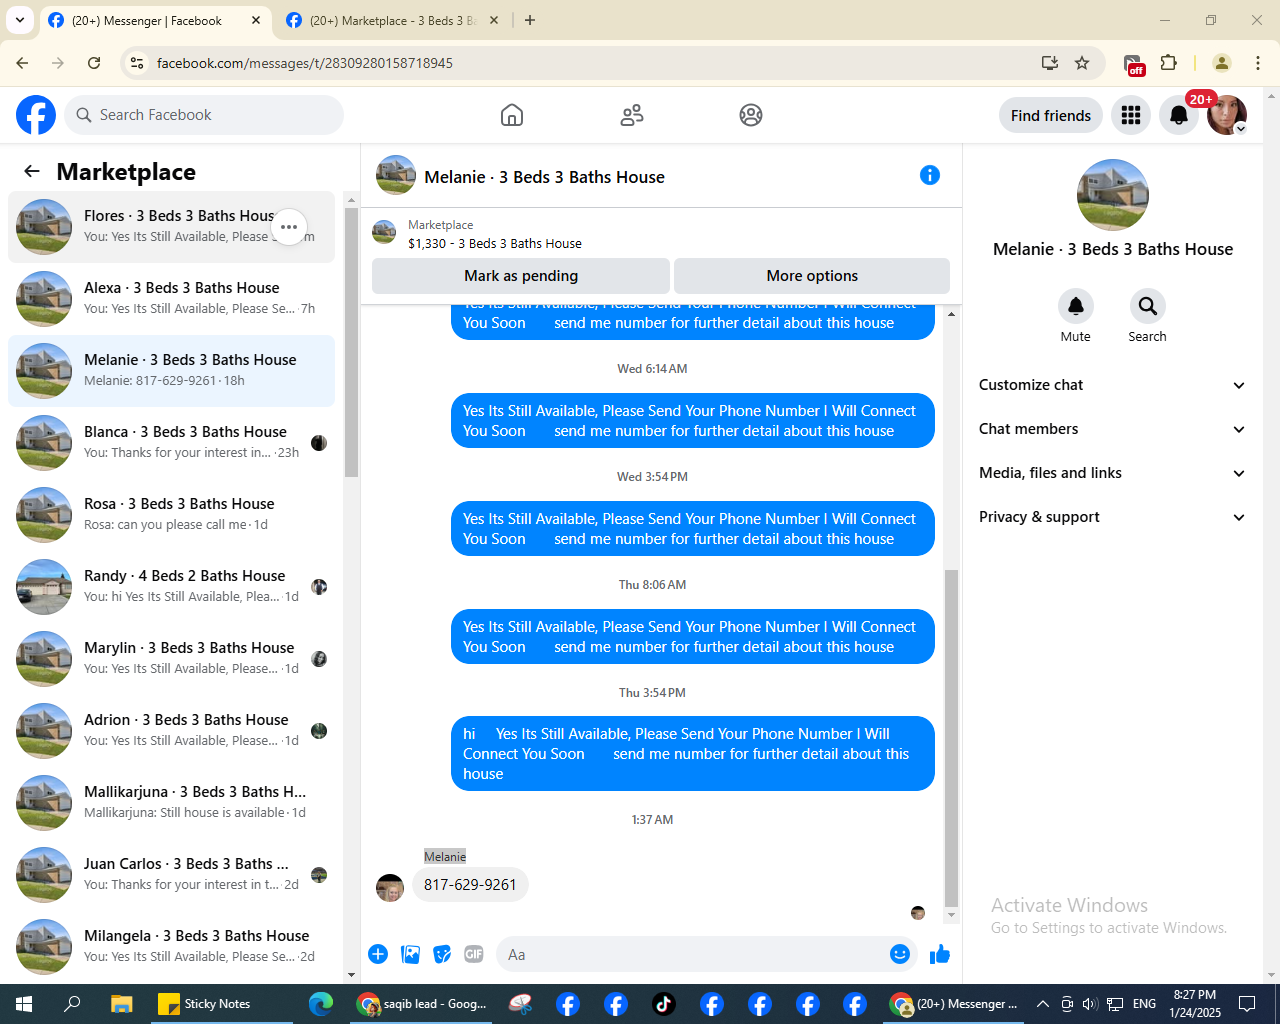Click More options button

(812, 276)
